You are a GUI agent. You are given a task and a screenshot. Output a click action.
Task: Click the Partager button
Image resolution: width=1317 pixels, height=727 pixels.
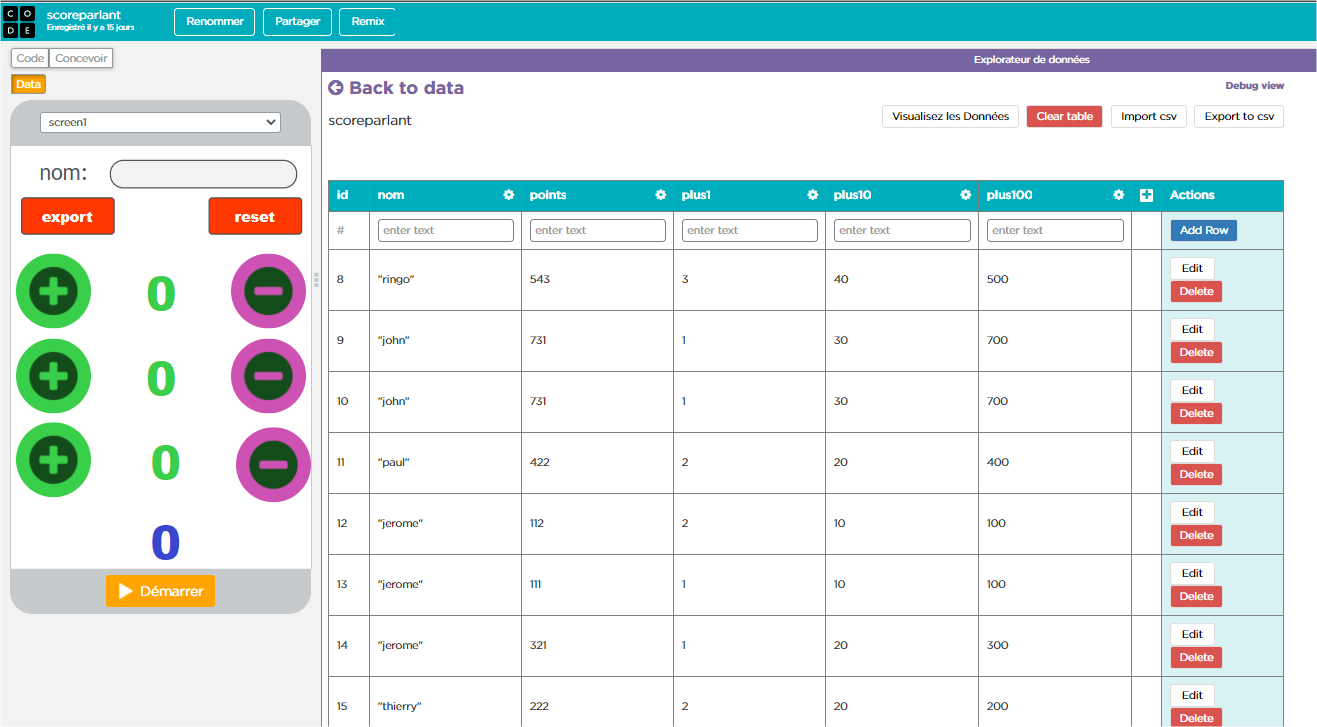point(297,22)
